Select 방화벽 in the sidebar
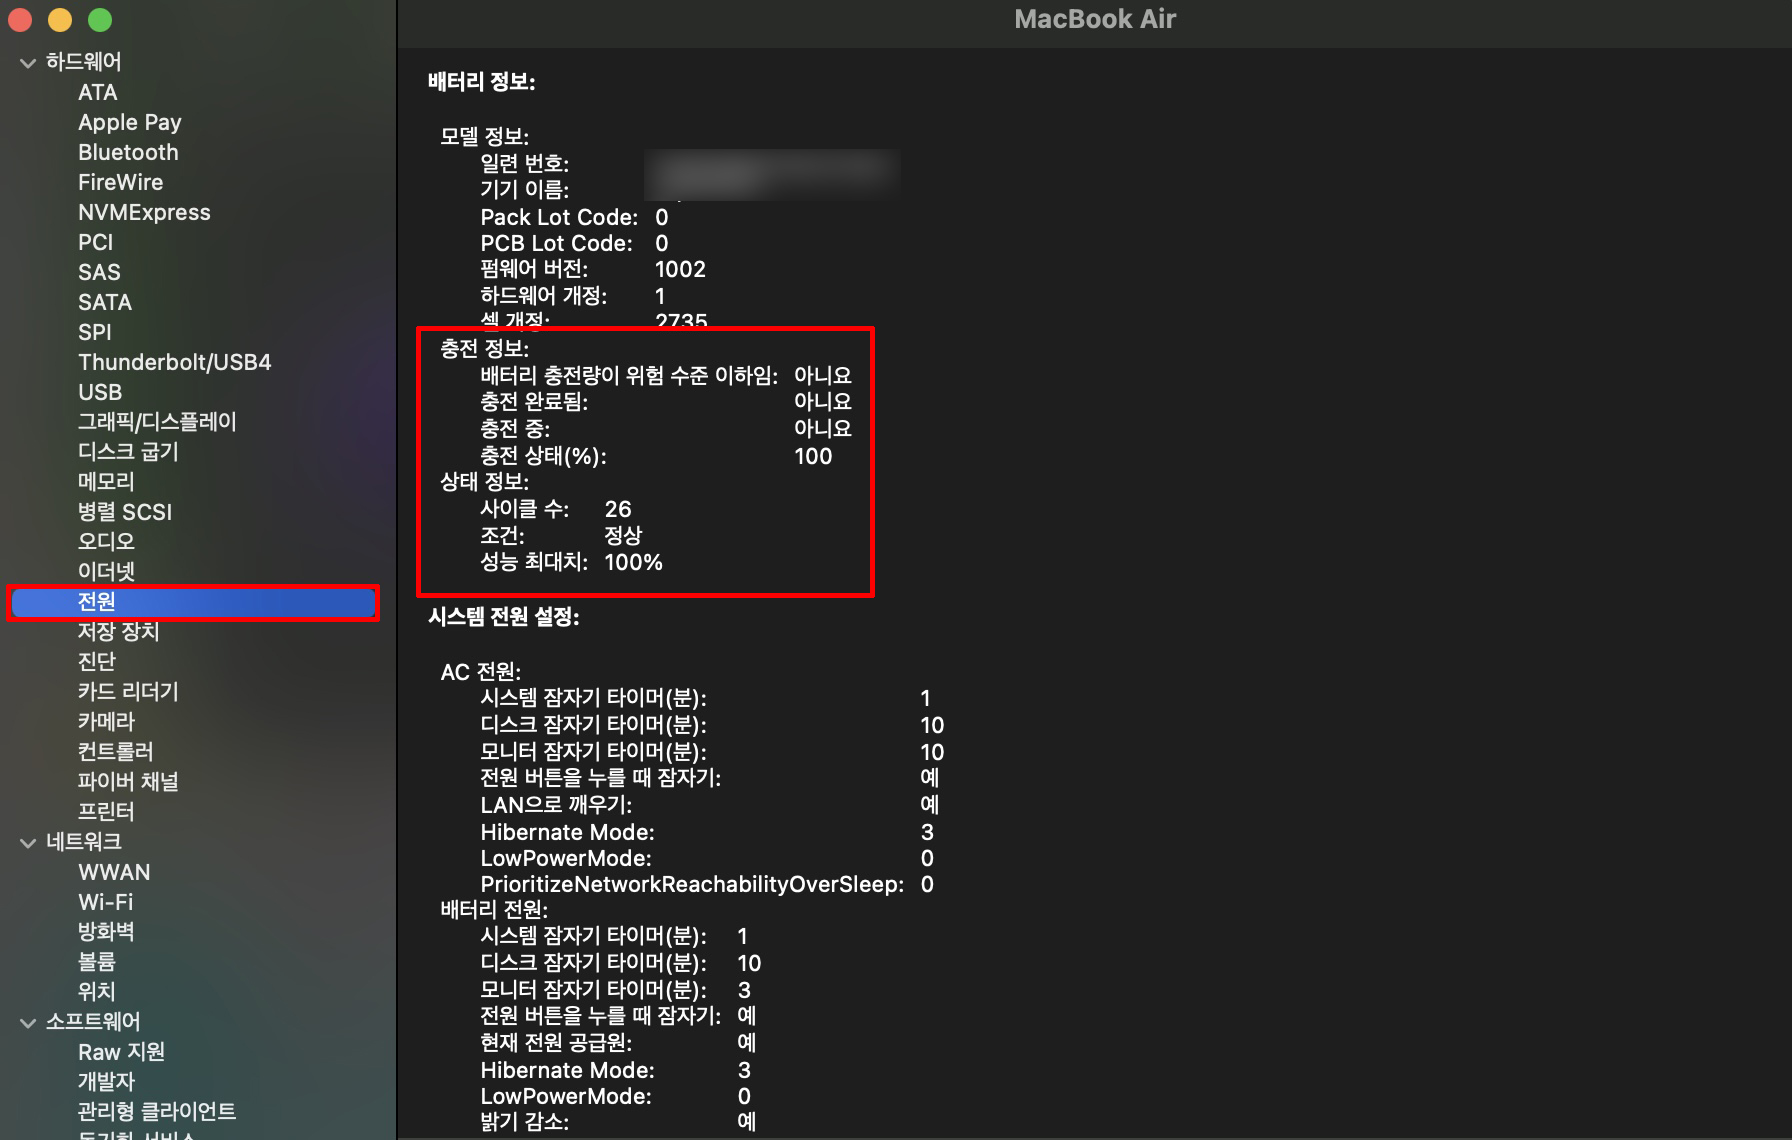 point(106,932)
